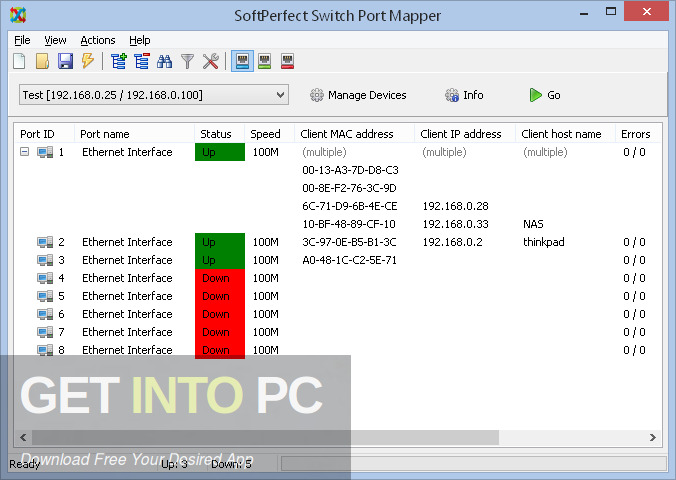The width and height of the screenshot is (676, 480).
Task: Open the Actions menu
Action: (98, 40)
